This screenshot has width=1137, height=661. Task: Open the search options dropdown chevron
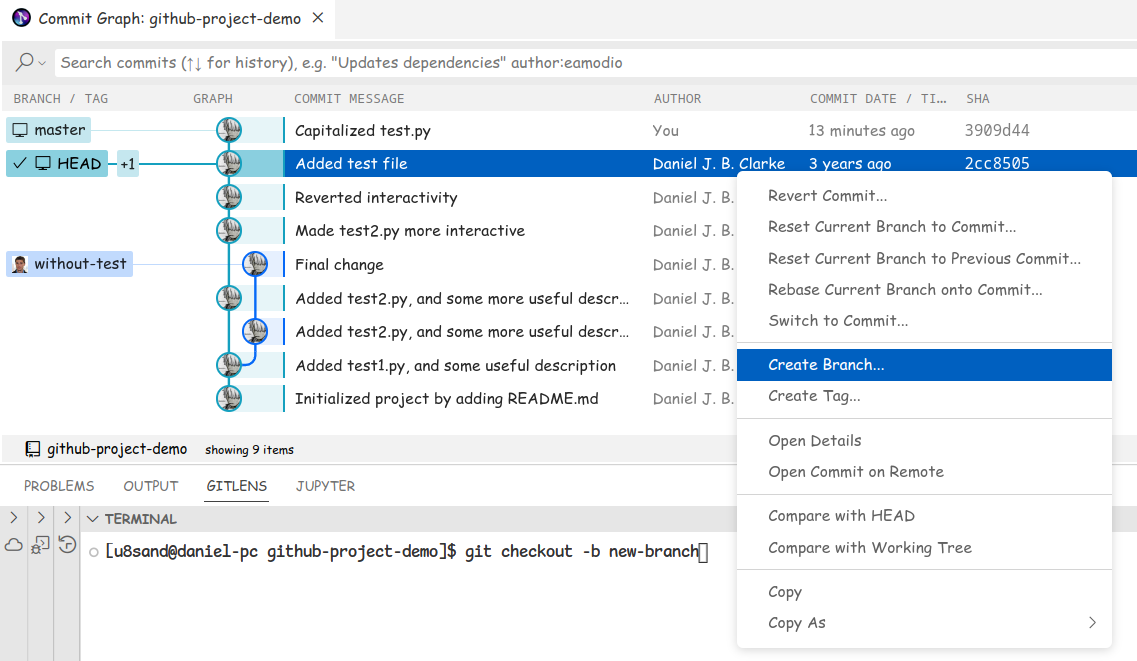[x=42, y=63]
